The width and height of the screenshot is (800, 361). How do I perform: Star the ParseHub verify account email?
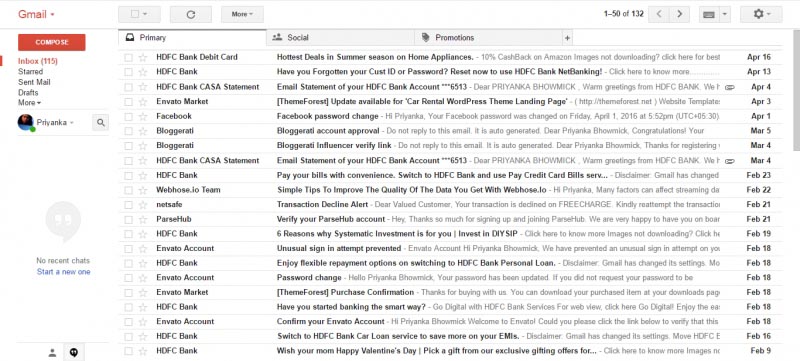coord(143,219)
